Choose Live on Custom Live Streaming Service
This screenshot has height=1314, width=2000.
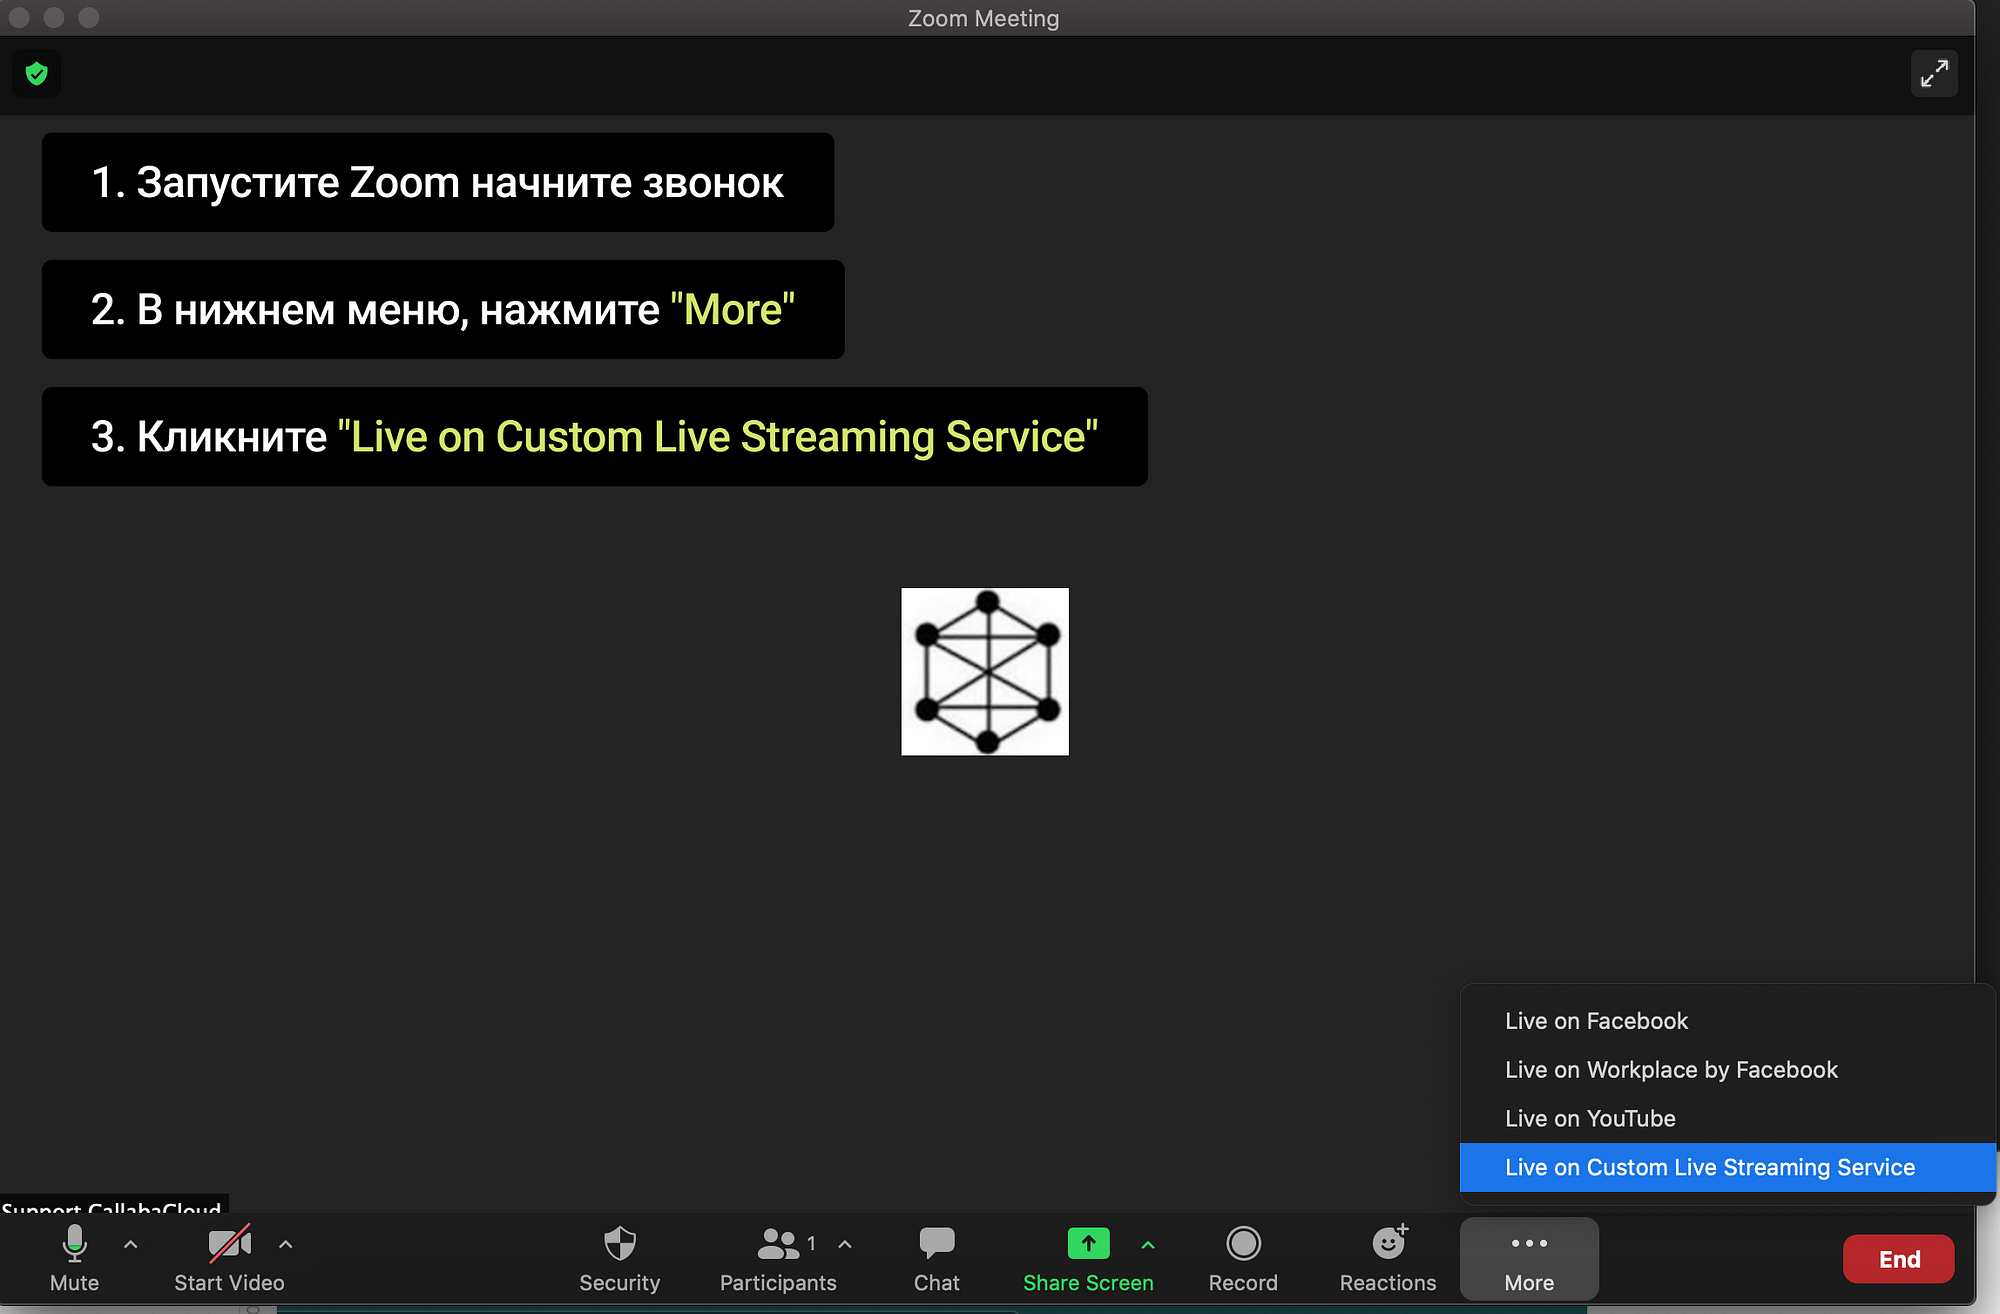tap(1728, 1168)
